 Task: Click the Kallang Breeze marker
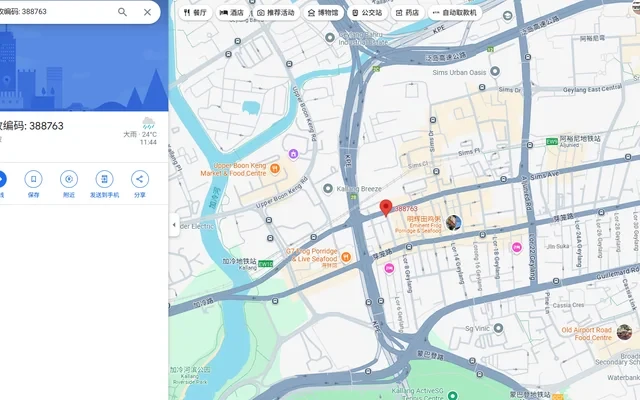[328, 188]
